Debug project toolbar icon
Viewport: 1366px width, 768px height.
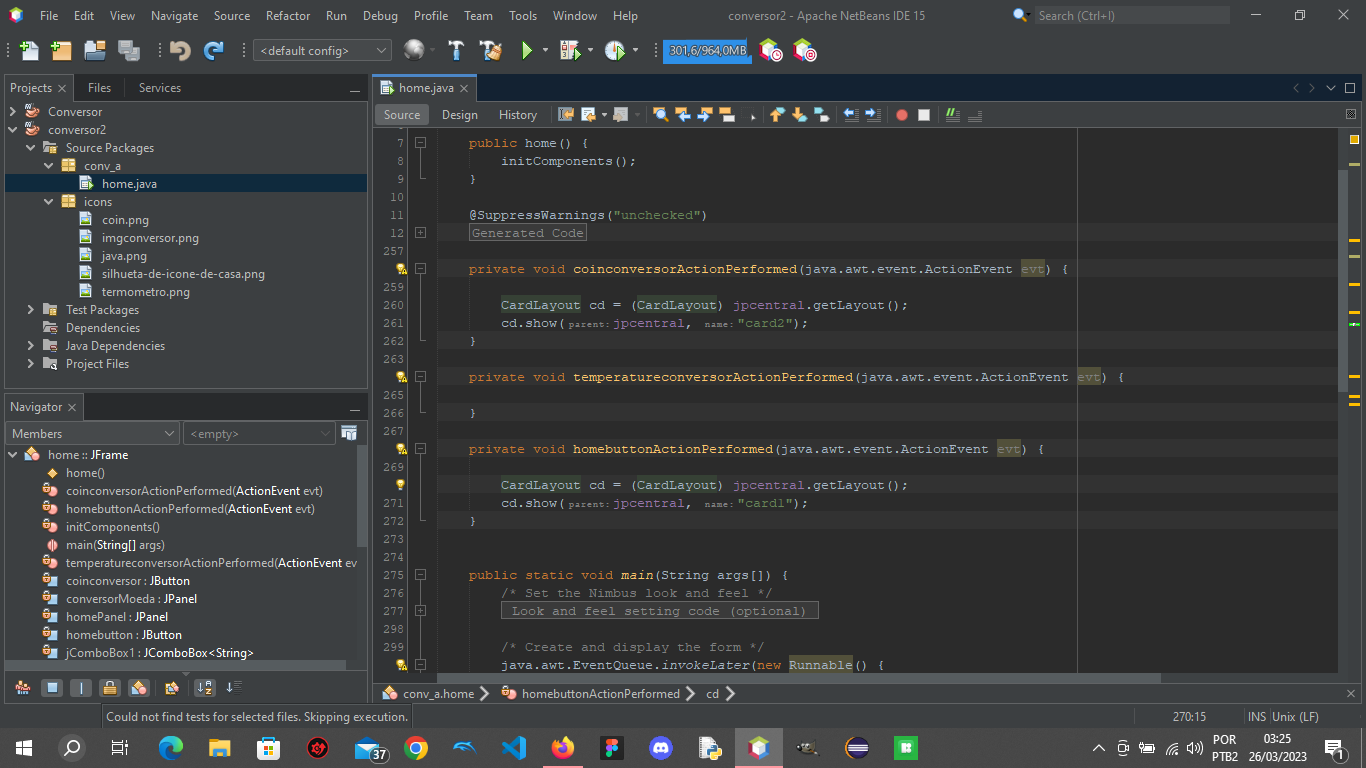pos(569,50)
